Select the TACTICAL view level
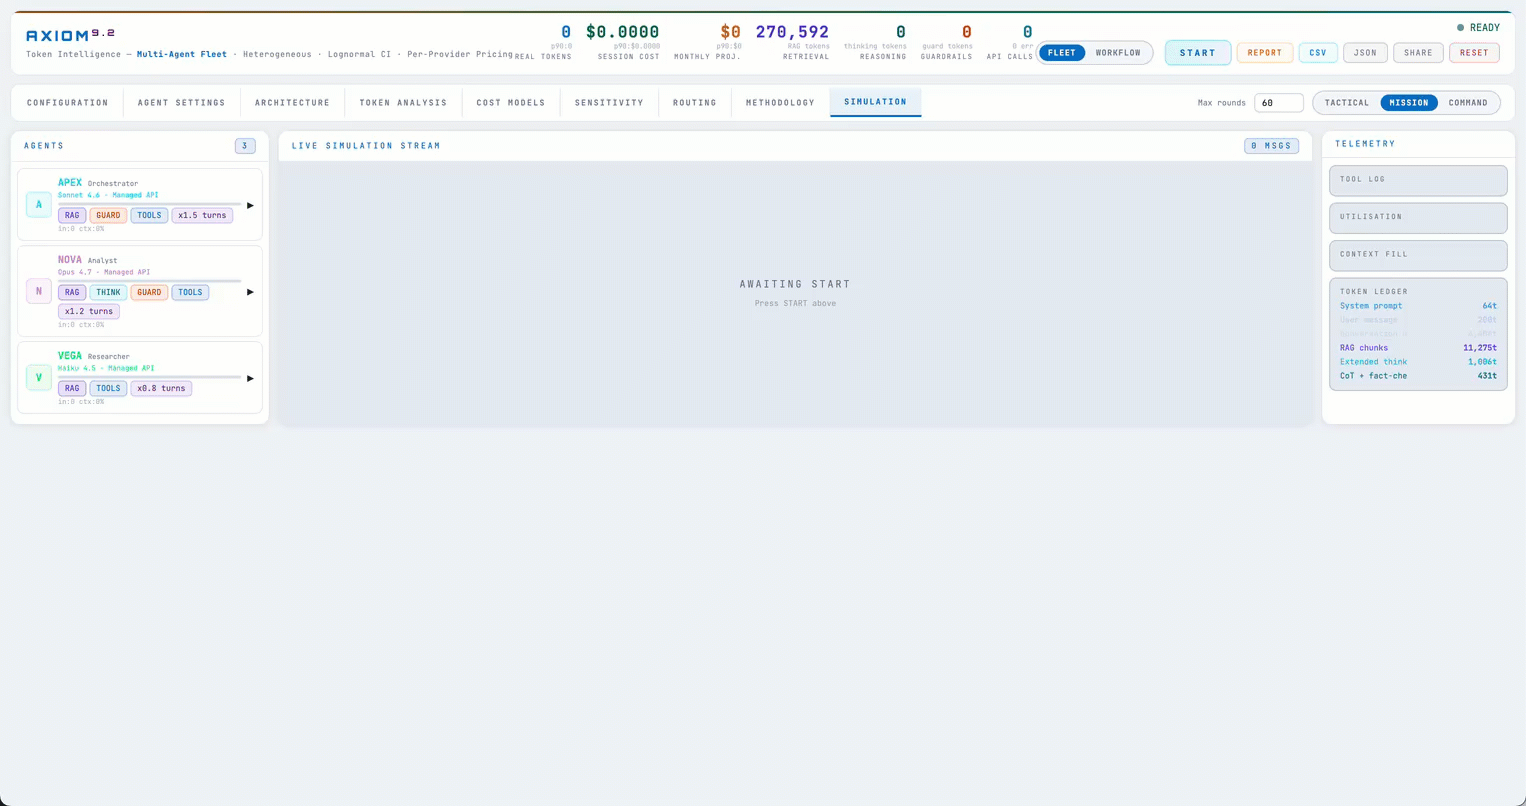This screenshot has width=1526, height=806. (1347, 103)
